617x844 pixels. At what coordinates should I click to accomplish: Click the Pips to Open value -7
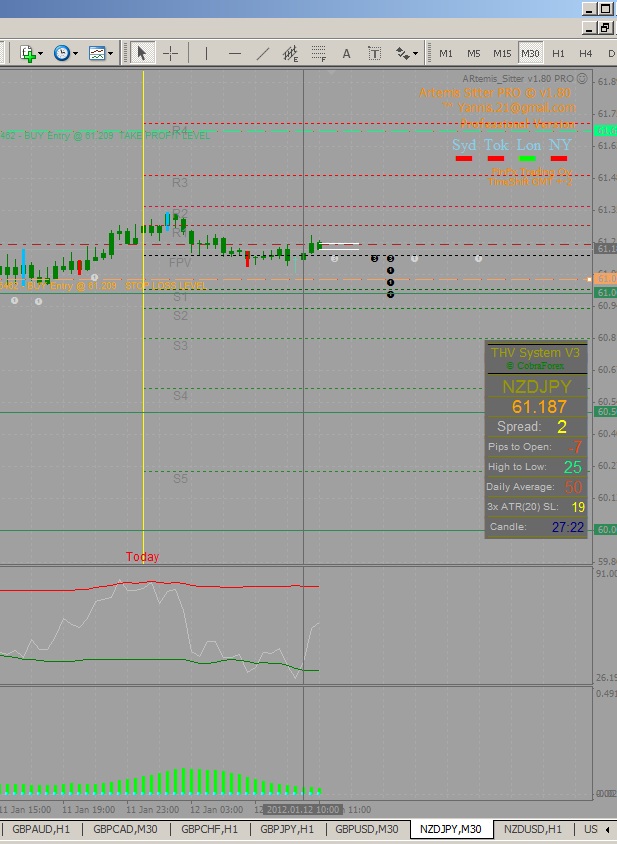pos(575,447)
